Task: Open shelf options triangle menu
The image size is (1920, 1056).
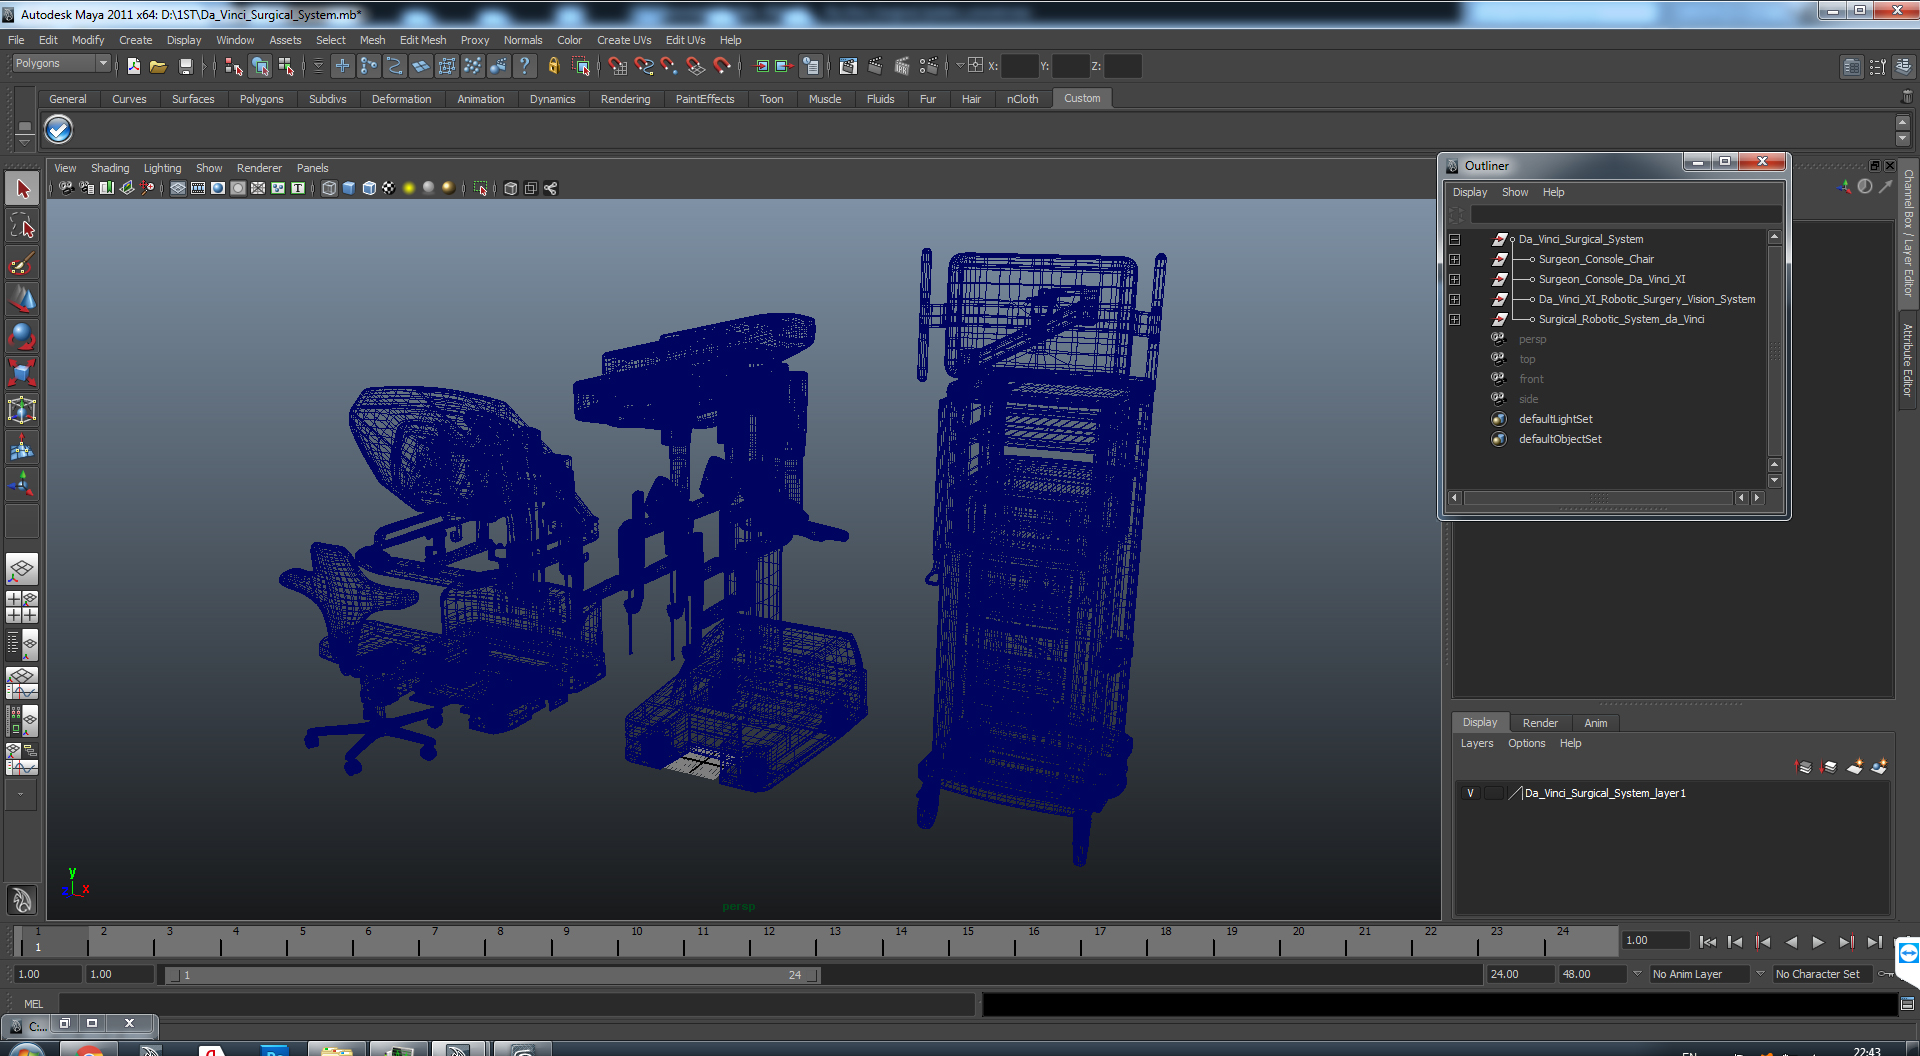Action: pos(24,144)
